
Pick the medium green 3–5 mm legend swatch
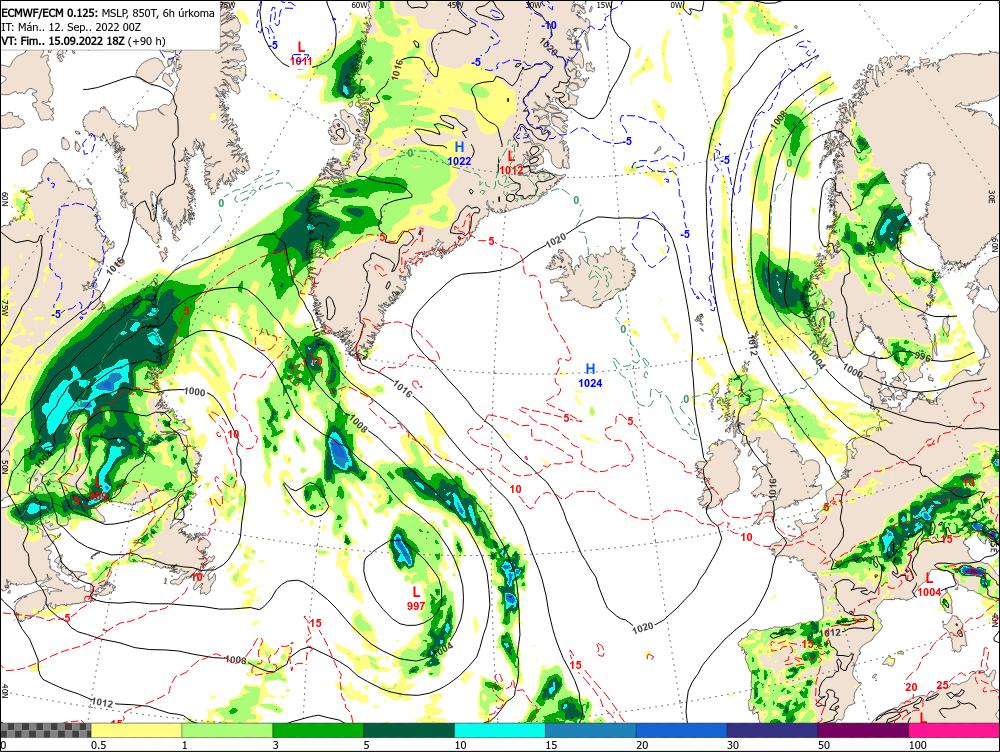318,730
